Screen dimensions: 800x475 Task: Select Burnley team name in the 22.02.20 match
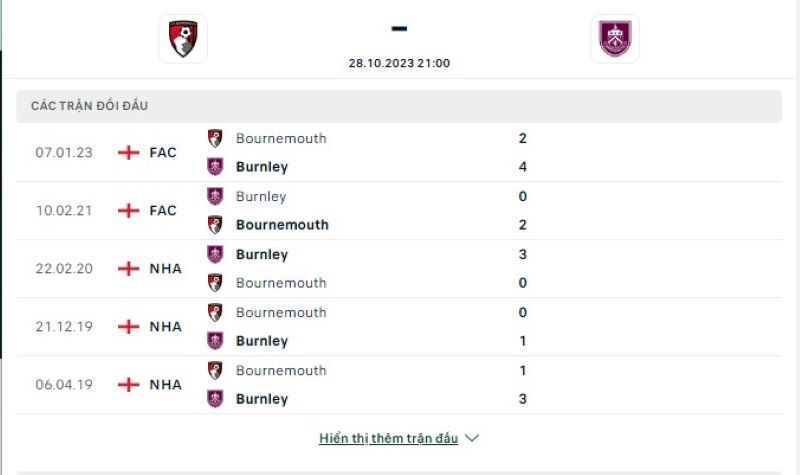pos(262,255)
